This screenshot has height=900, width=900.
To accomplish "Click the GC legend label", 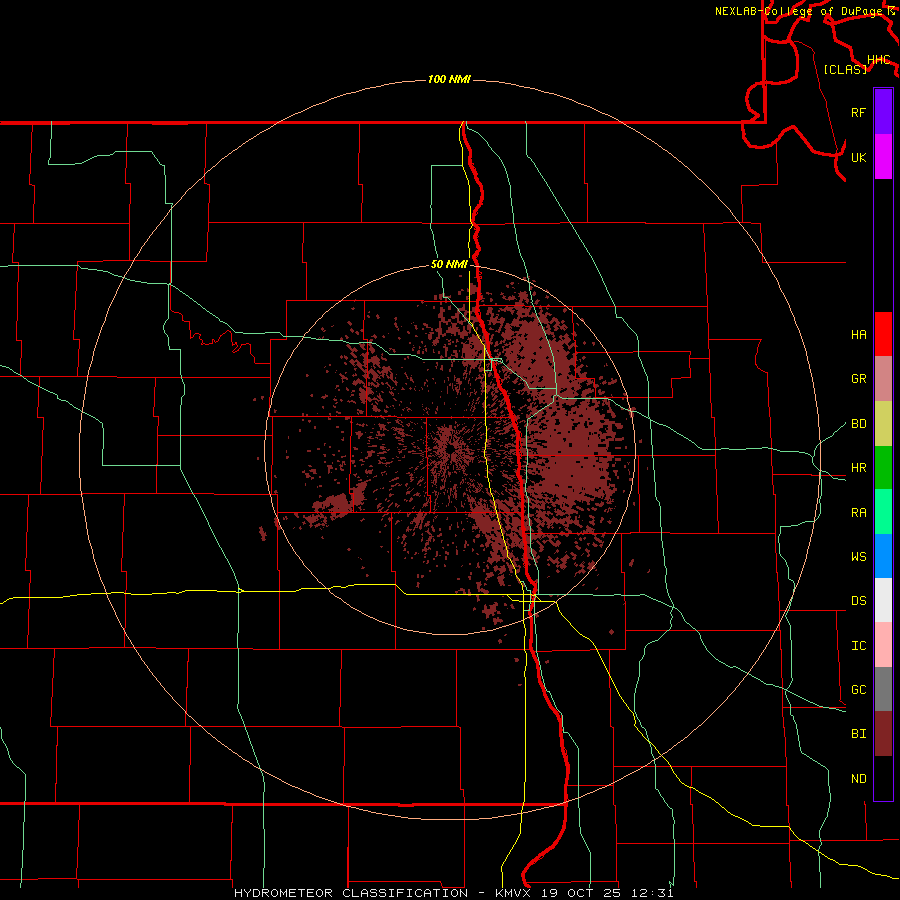I will [x=859, y=690].
